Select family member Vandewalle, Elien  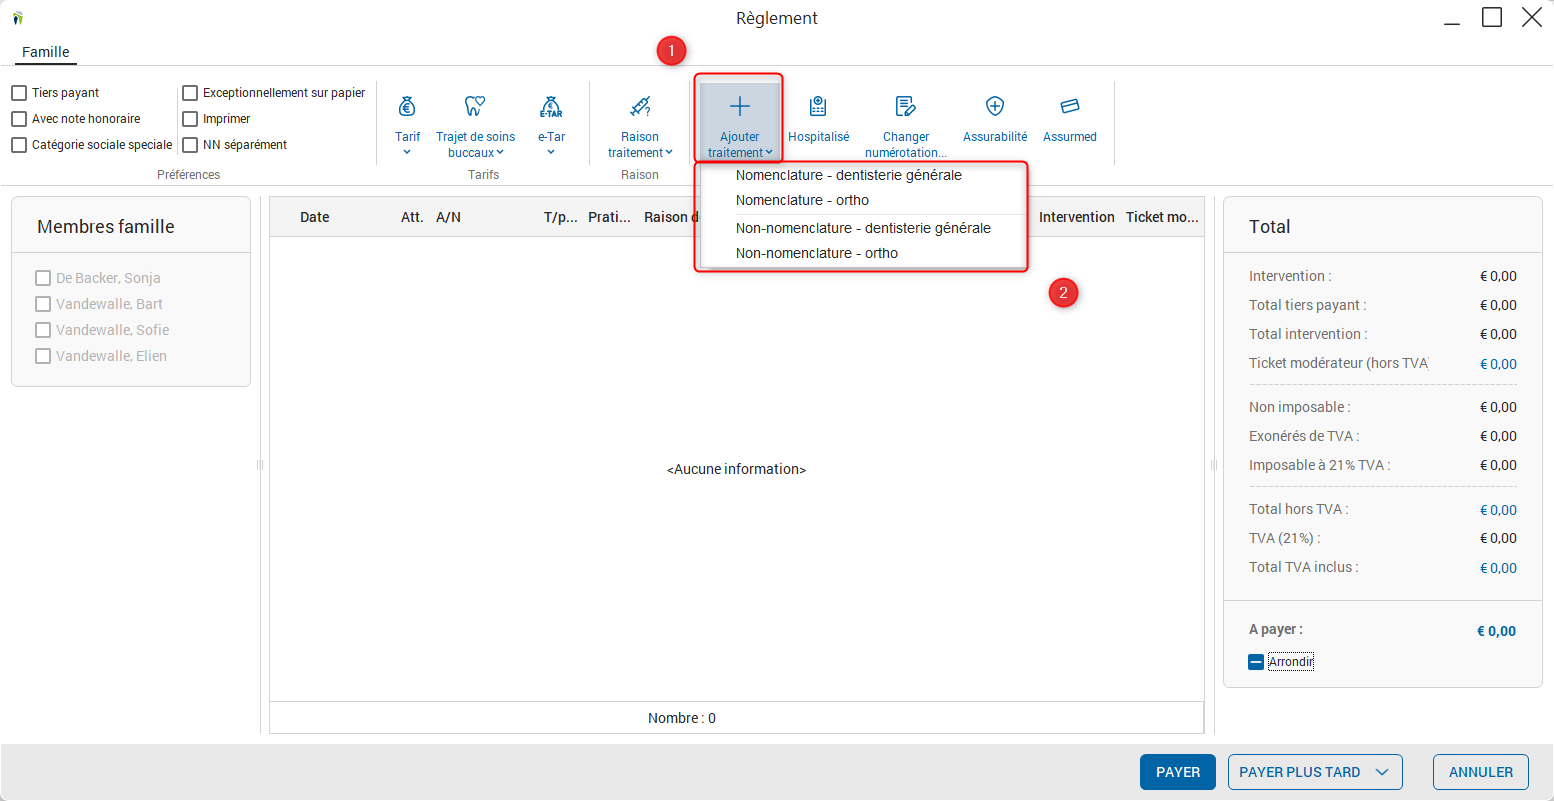click(43, 356)
